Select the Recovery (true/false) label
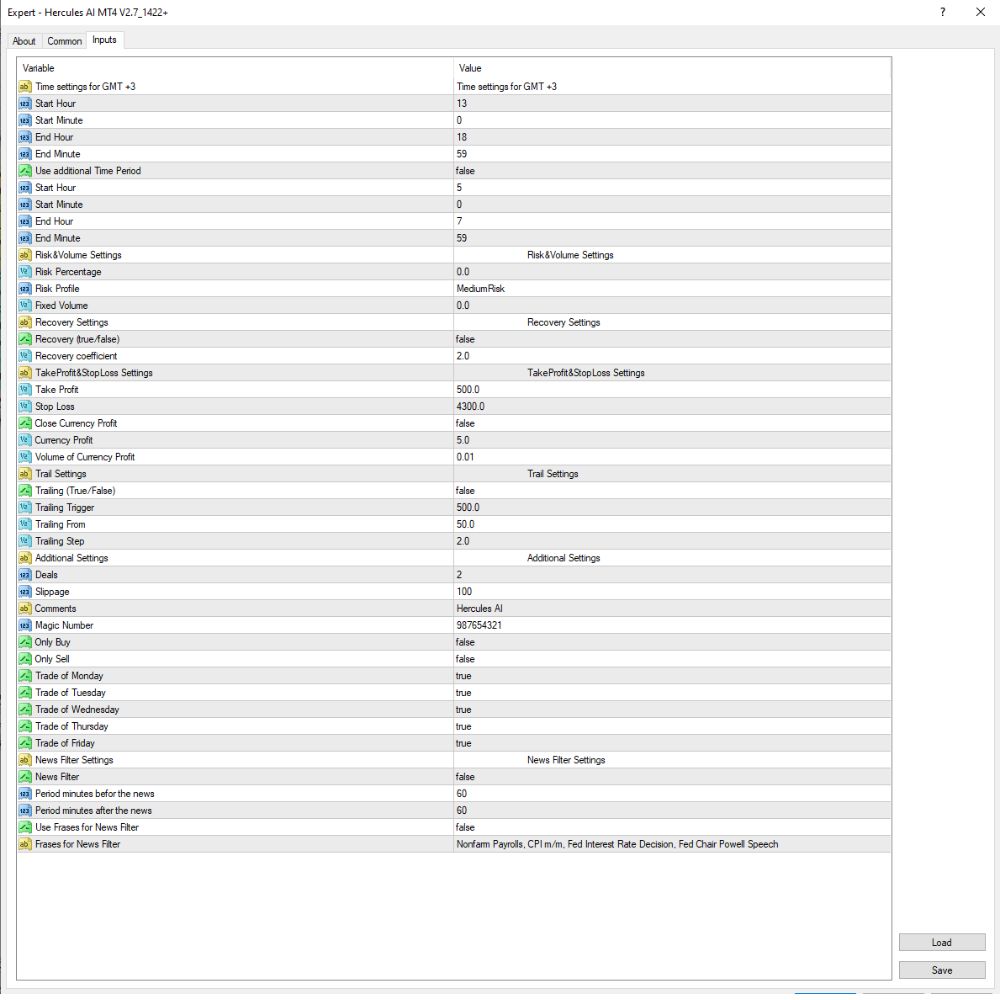 [77, 339]
